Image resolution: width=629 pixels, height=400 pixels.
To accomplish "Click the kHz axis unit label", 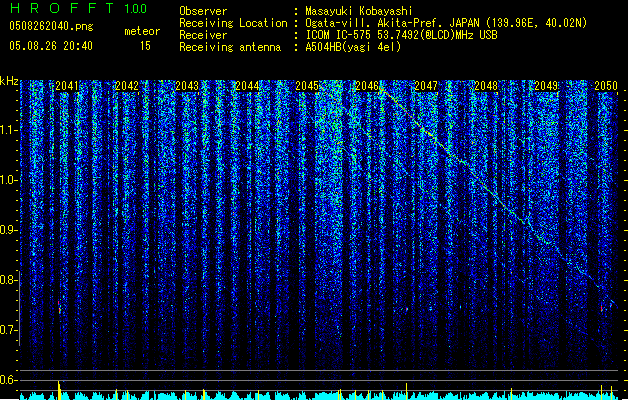I will pos(9,81).
